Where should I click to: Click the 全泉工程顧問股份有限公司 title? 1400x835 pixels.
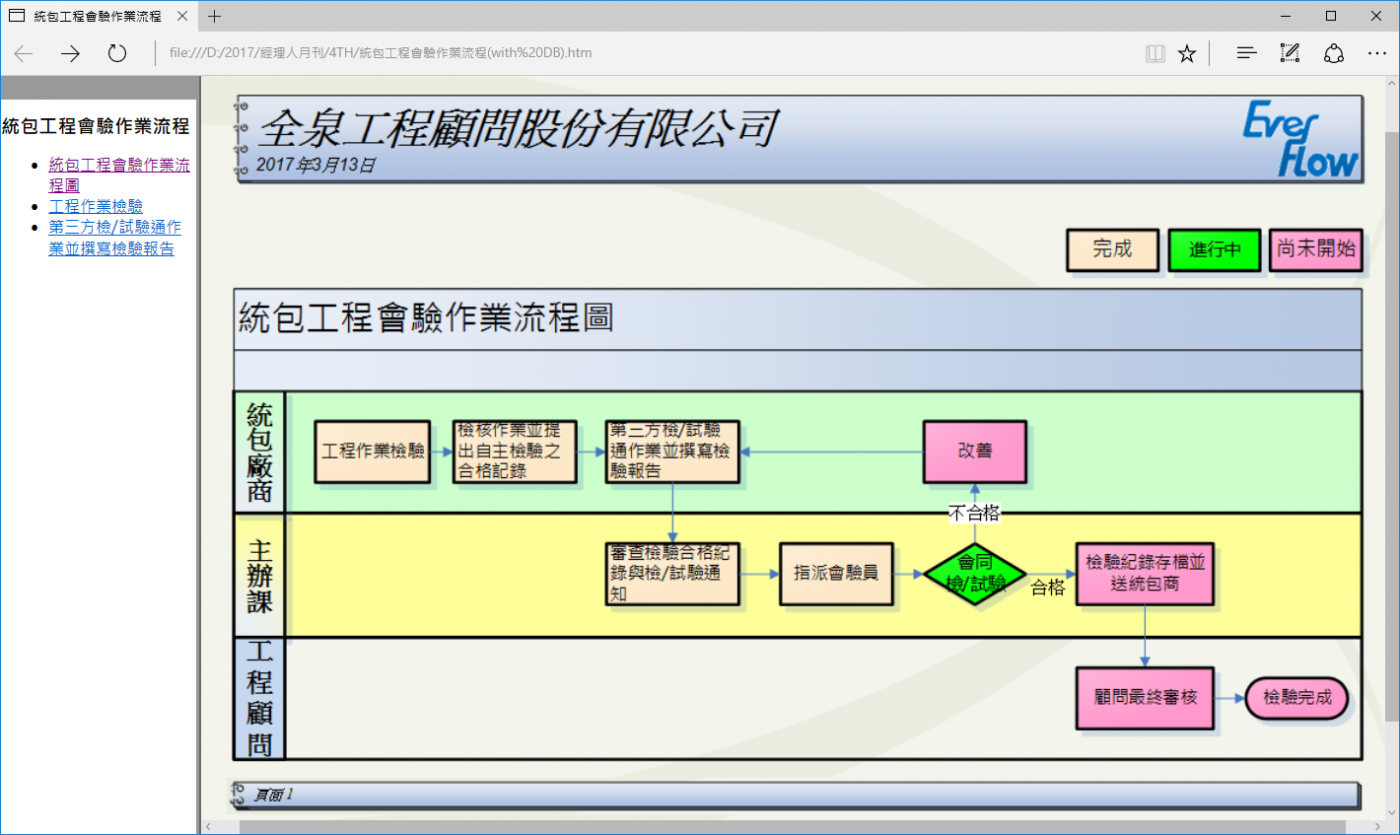pos(518,128)
